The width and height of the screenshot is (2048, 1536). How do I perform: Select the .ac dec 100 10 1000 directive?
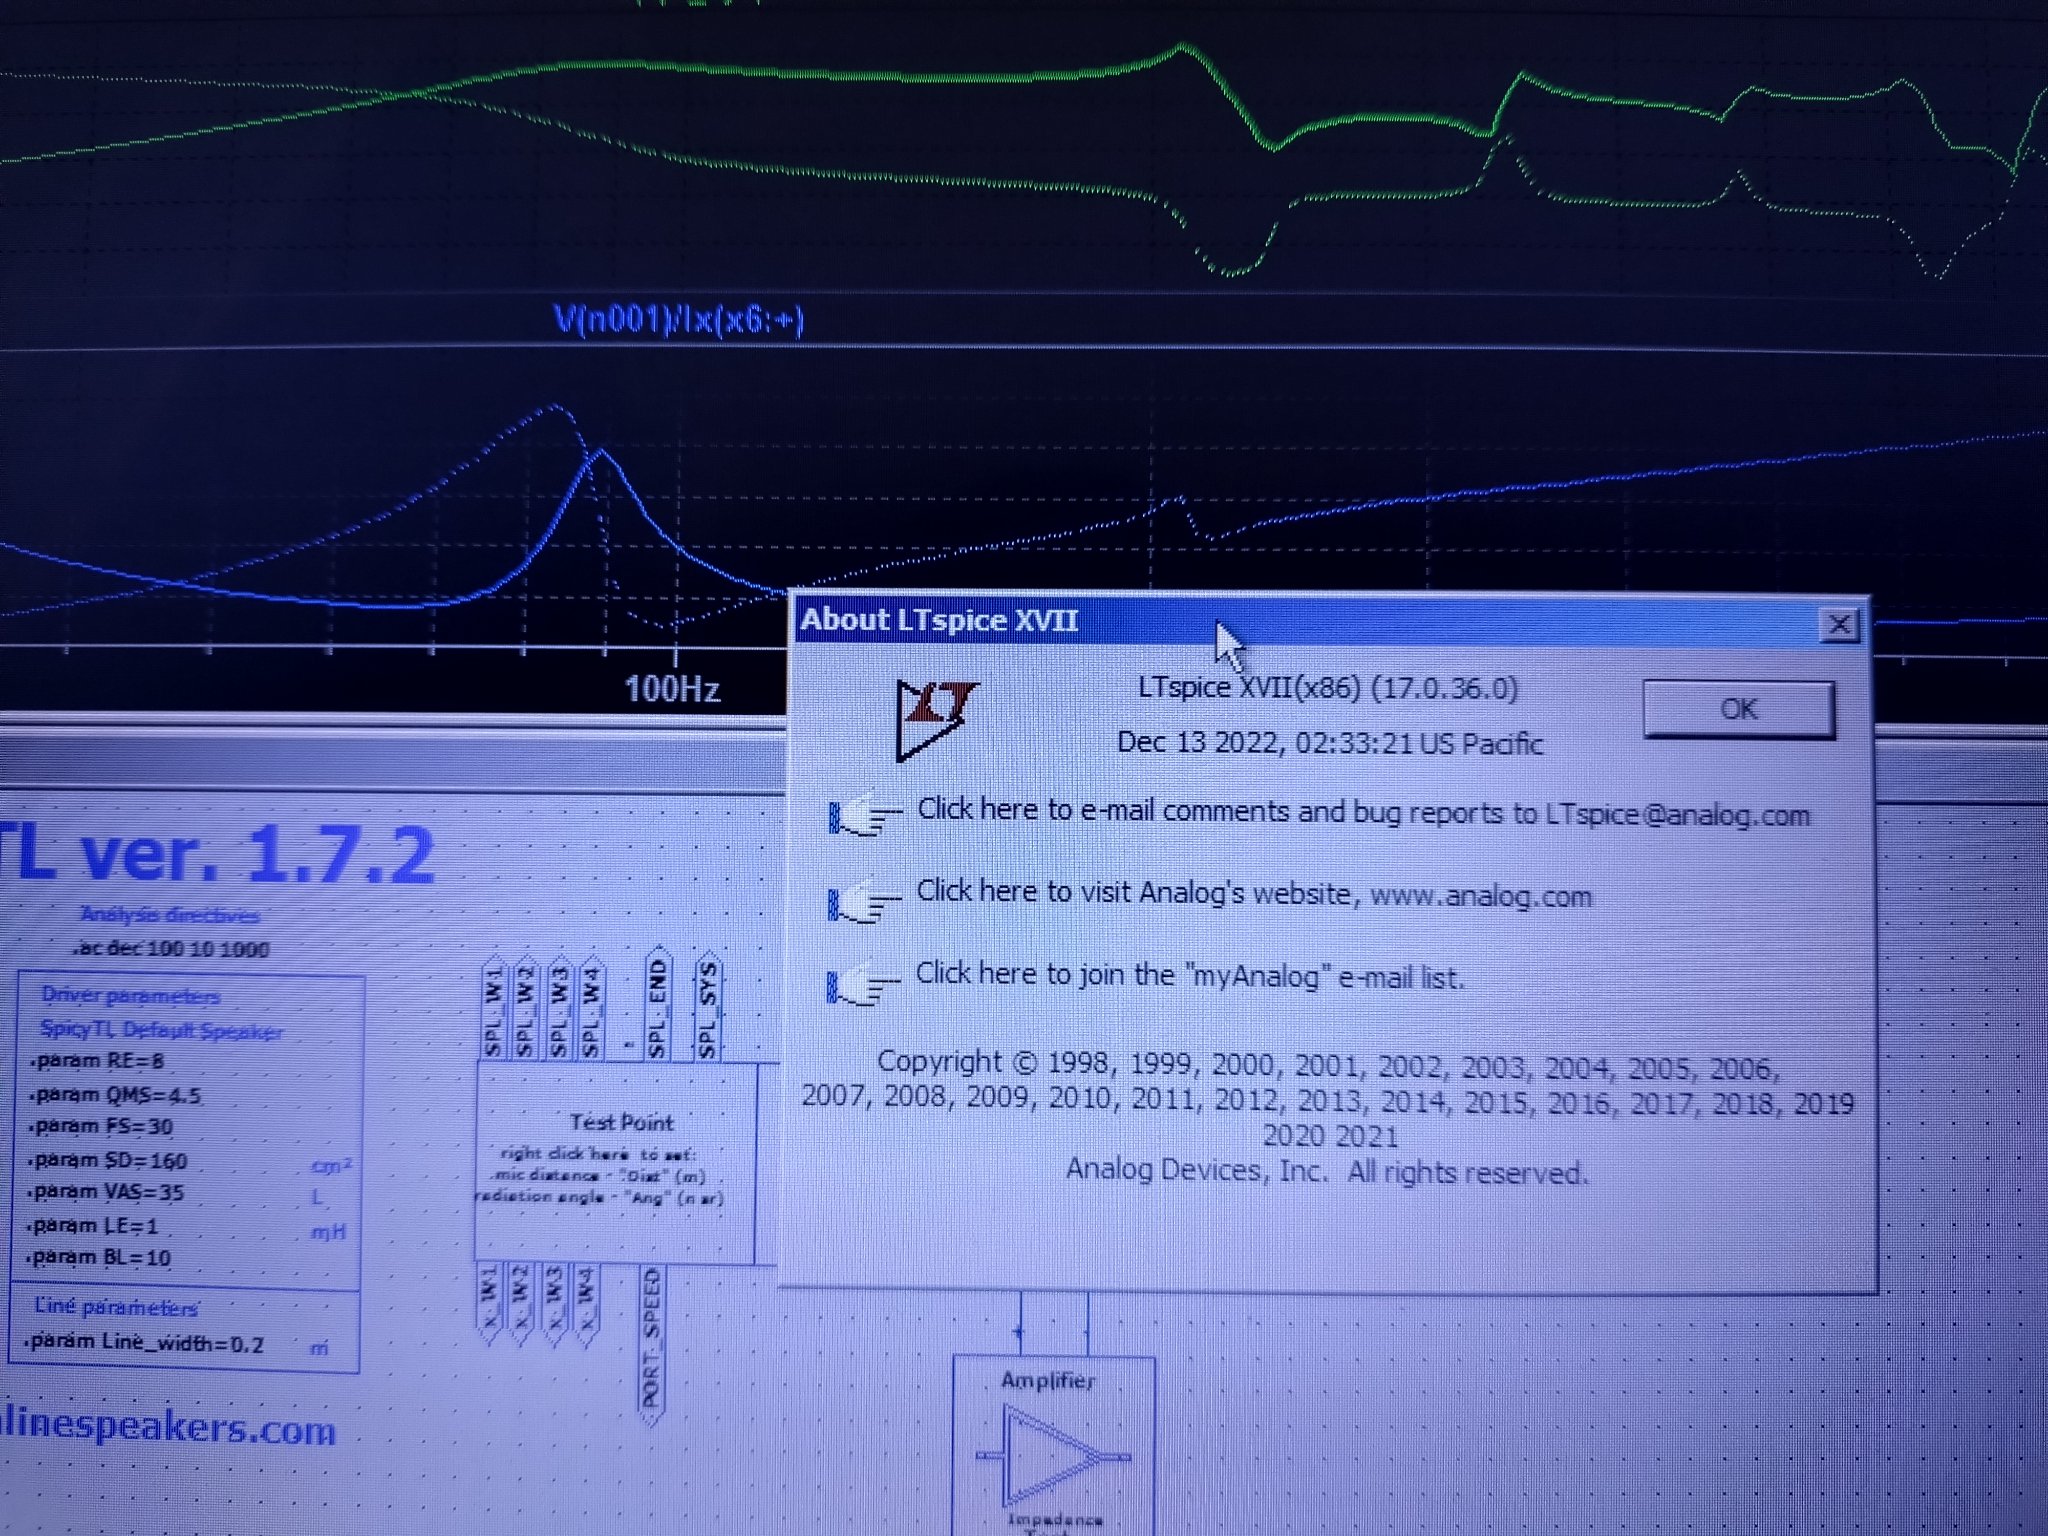172,948
